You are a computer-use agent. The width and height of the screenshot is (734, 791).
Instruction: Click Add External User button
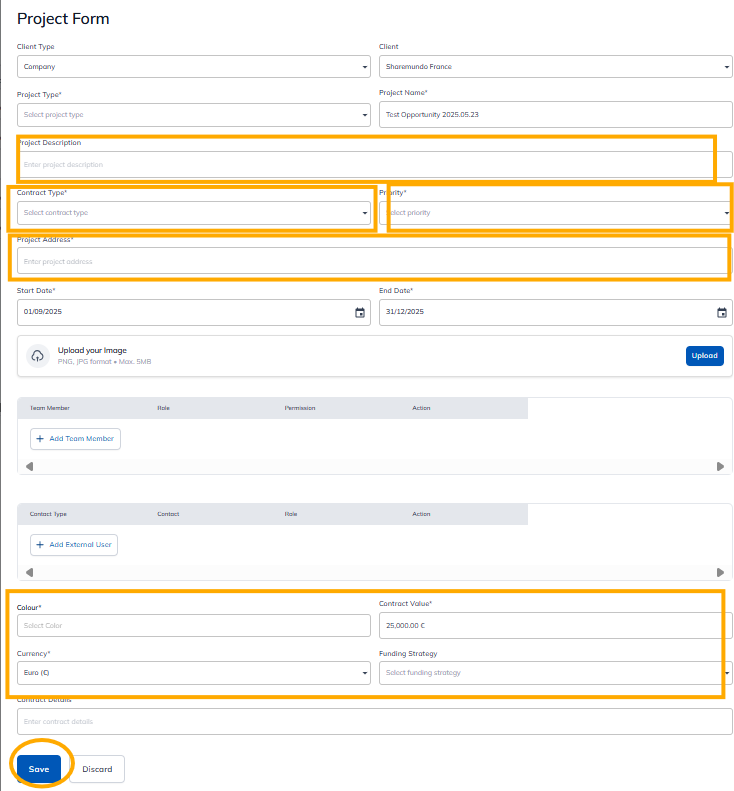[74, 545]
